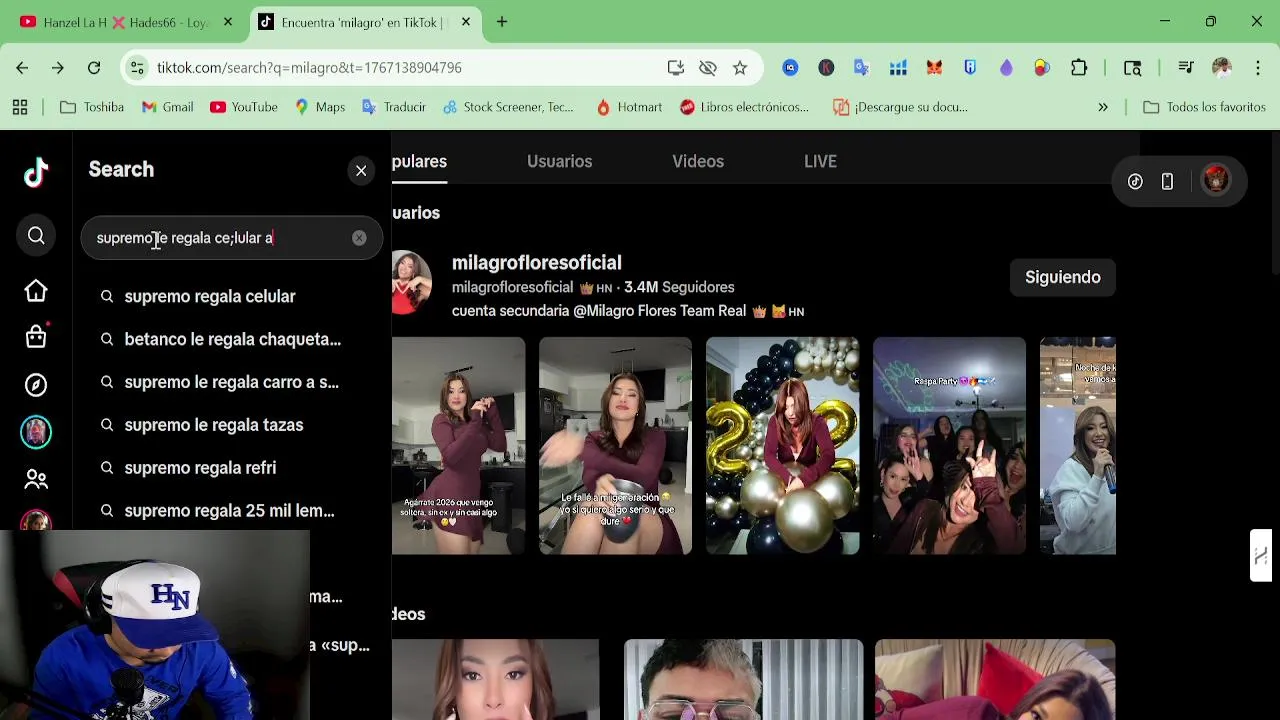Go back in browser history
The width and height of the screenshot is (1280, 720).
tap(22, 68)
